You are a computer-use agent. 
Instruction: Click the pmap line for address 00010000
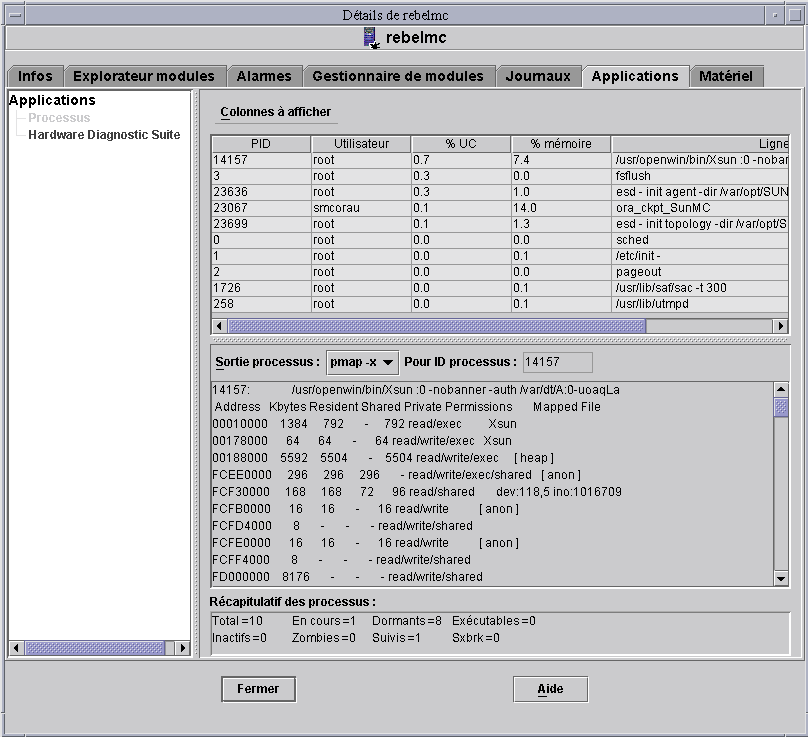click(364, 424)
